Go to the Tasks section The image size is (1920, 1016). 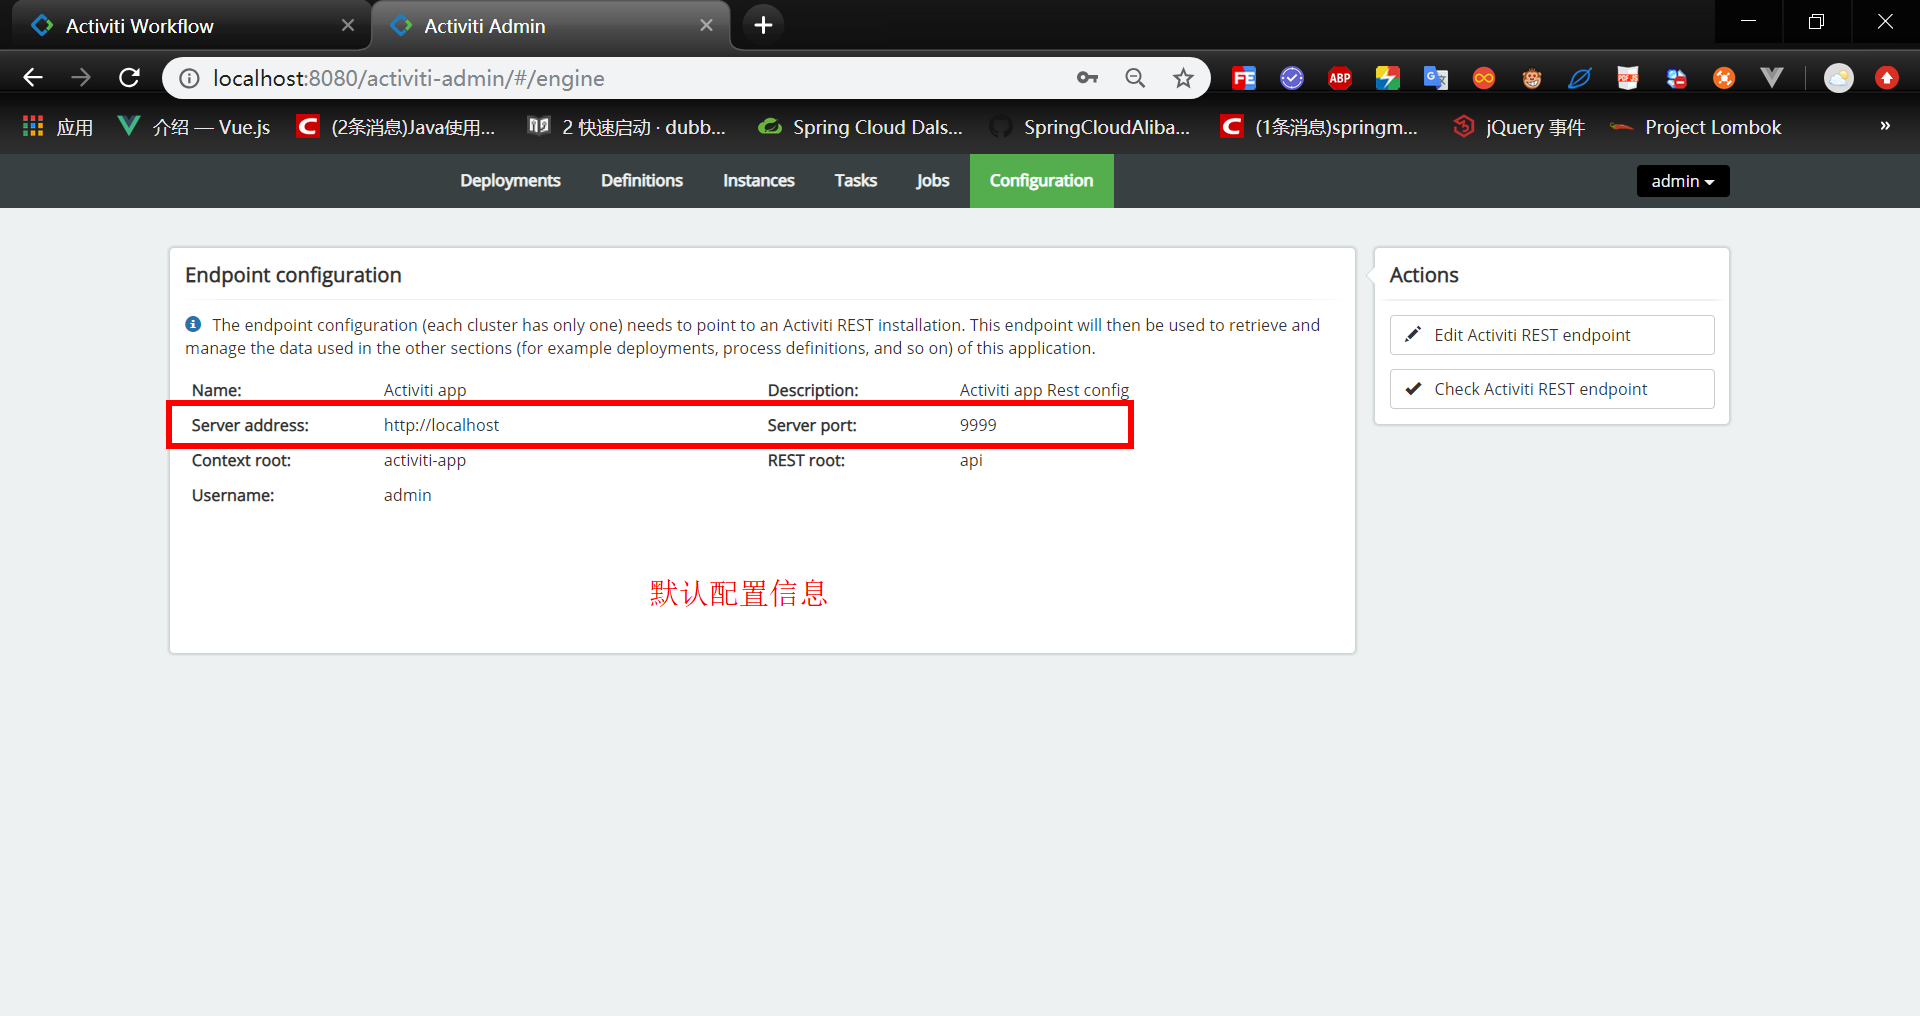856,181
